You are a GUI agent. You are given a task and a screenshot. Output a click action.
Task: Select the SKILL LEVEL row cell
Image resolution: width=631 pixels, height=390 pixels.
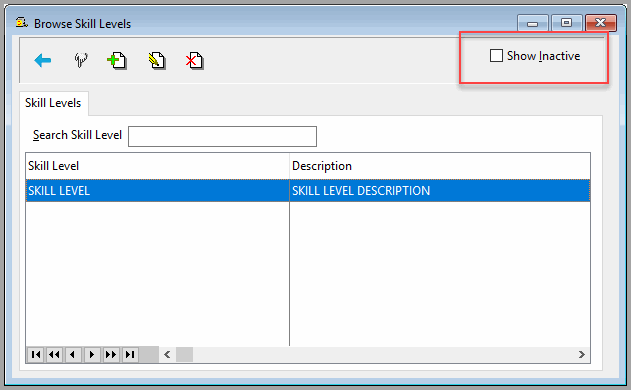tap(157, 190)
